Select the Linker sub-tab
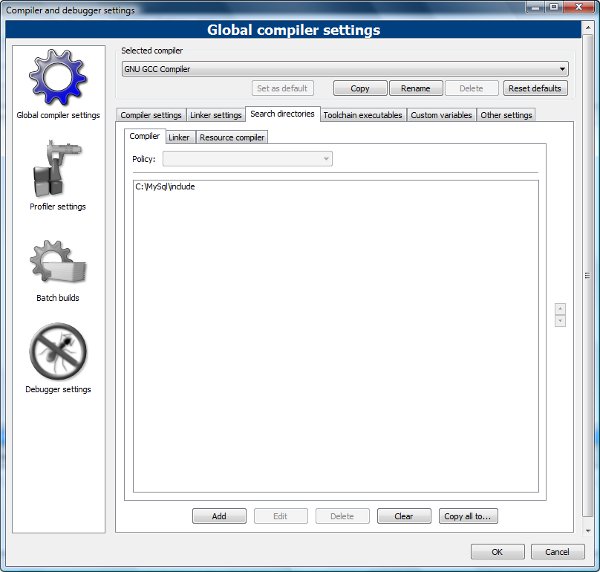The image size is (600, 572). tap(179, 137)
